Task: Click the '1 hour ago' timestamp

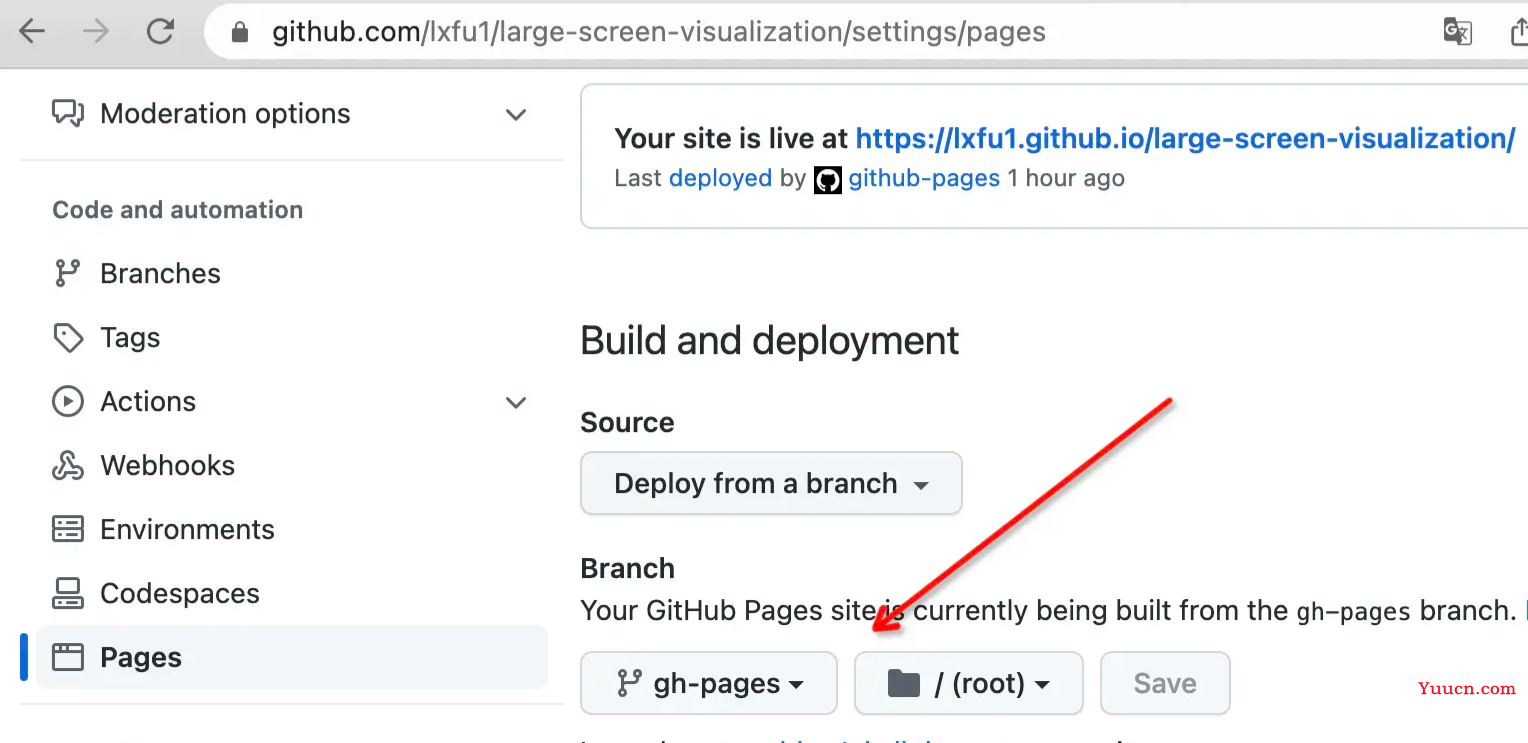Action: click(1066, 179)
